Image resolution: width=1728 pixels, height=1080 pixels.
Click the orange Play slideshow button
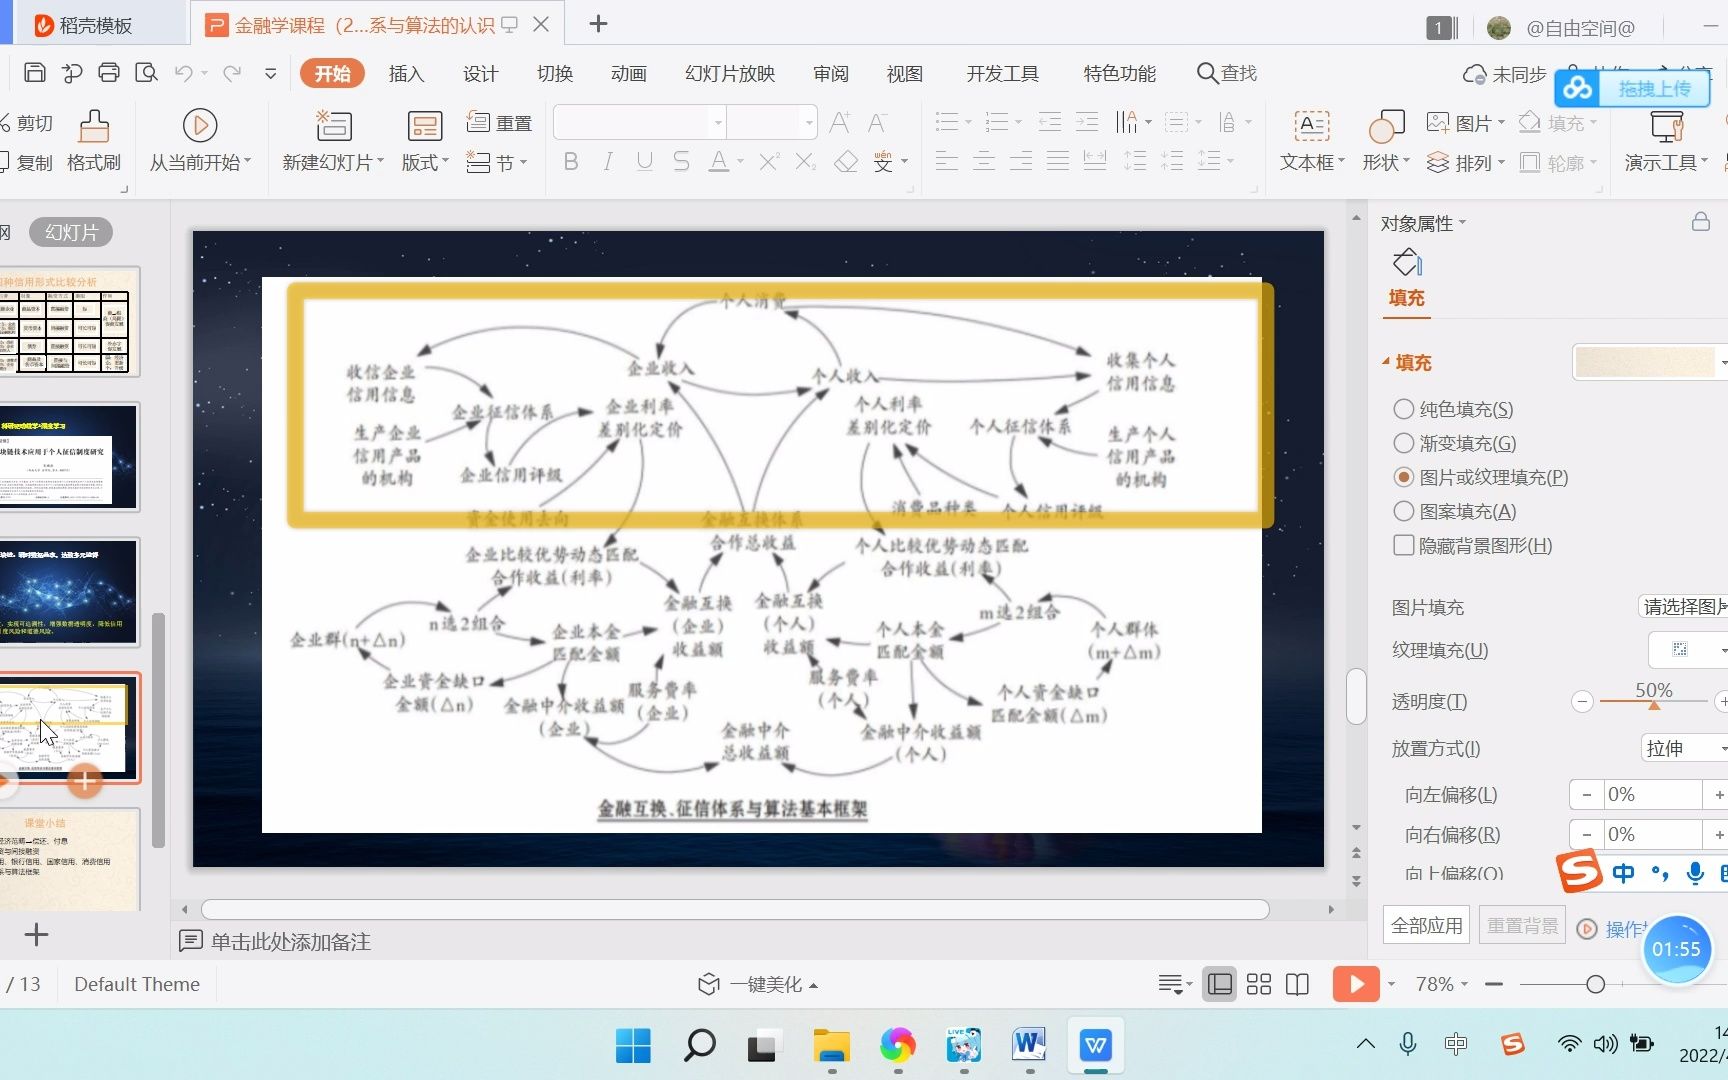pos(1356,984)
